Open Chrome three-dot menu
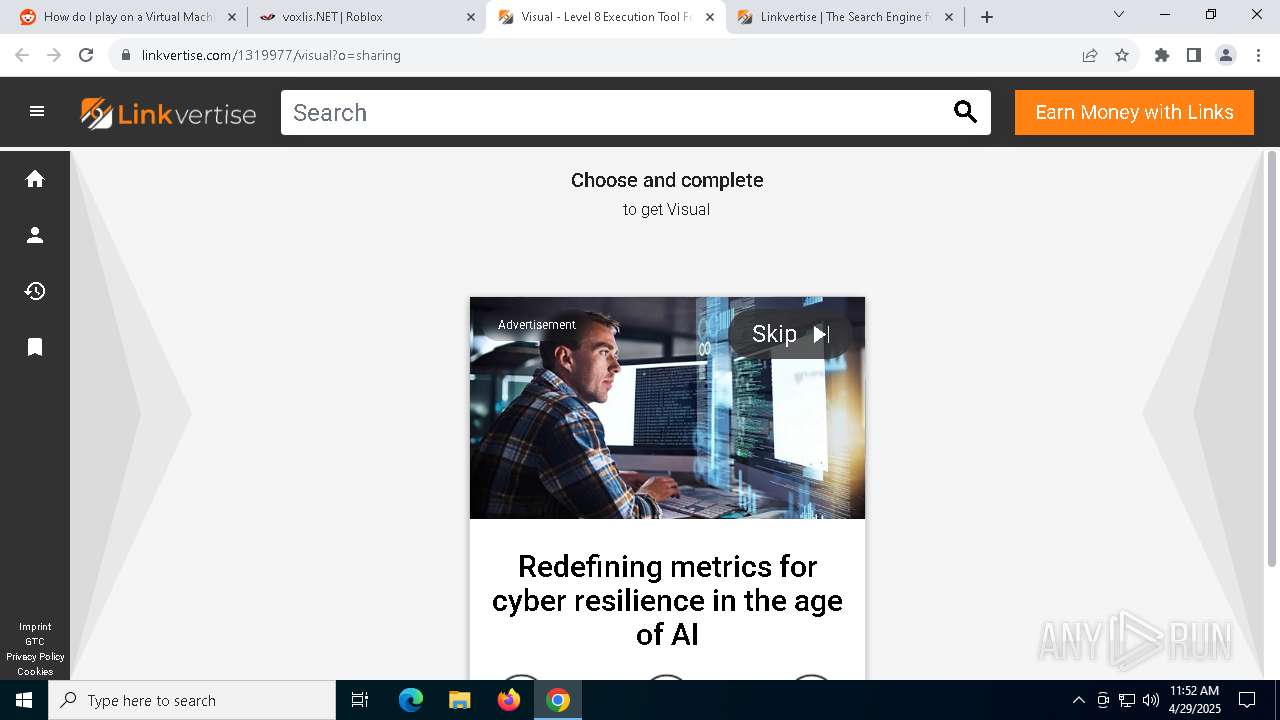 point(1258,55)
